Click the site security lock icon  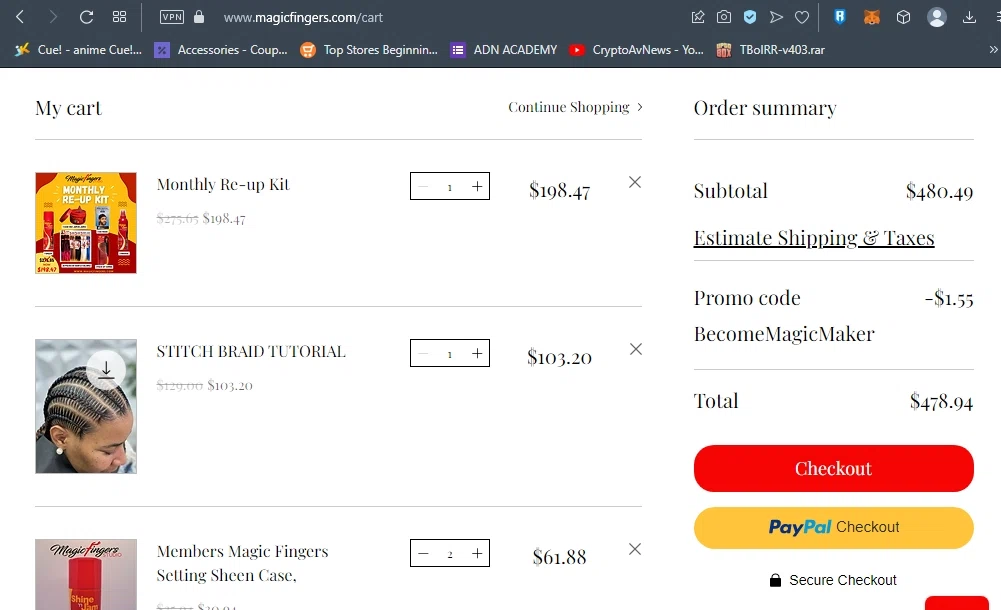(199, 17)
